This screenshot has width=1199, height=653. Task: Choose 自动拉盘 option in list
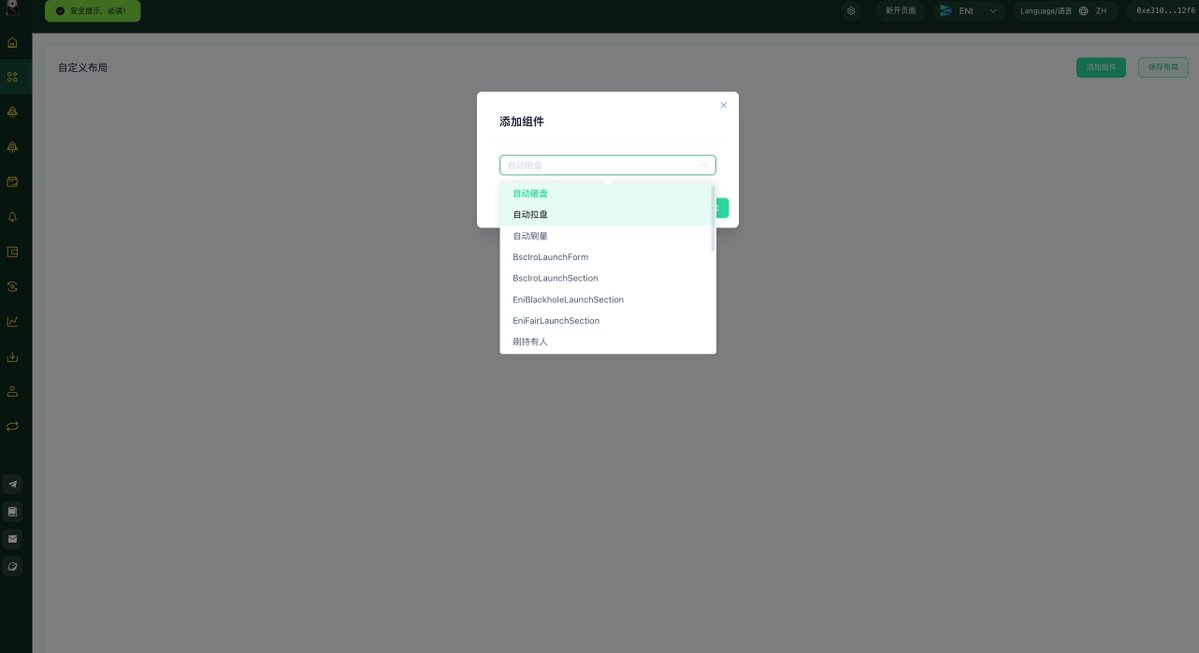(x=606, y=215)
